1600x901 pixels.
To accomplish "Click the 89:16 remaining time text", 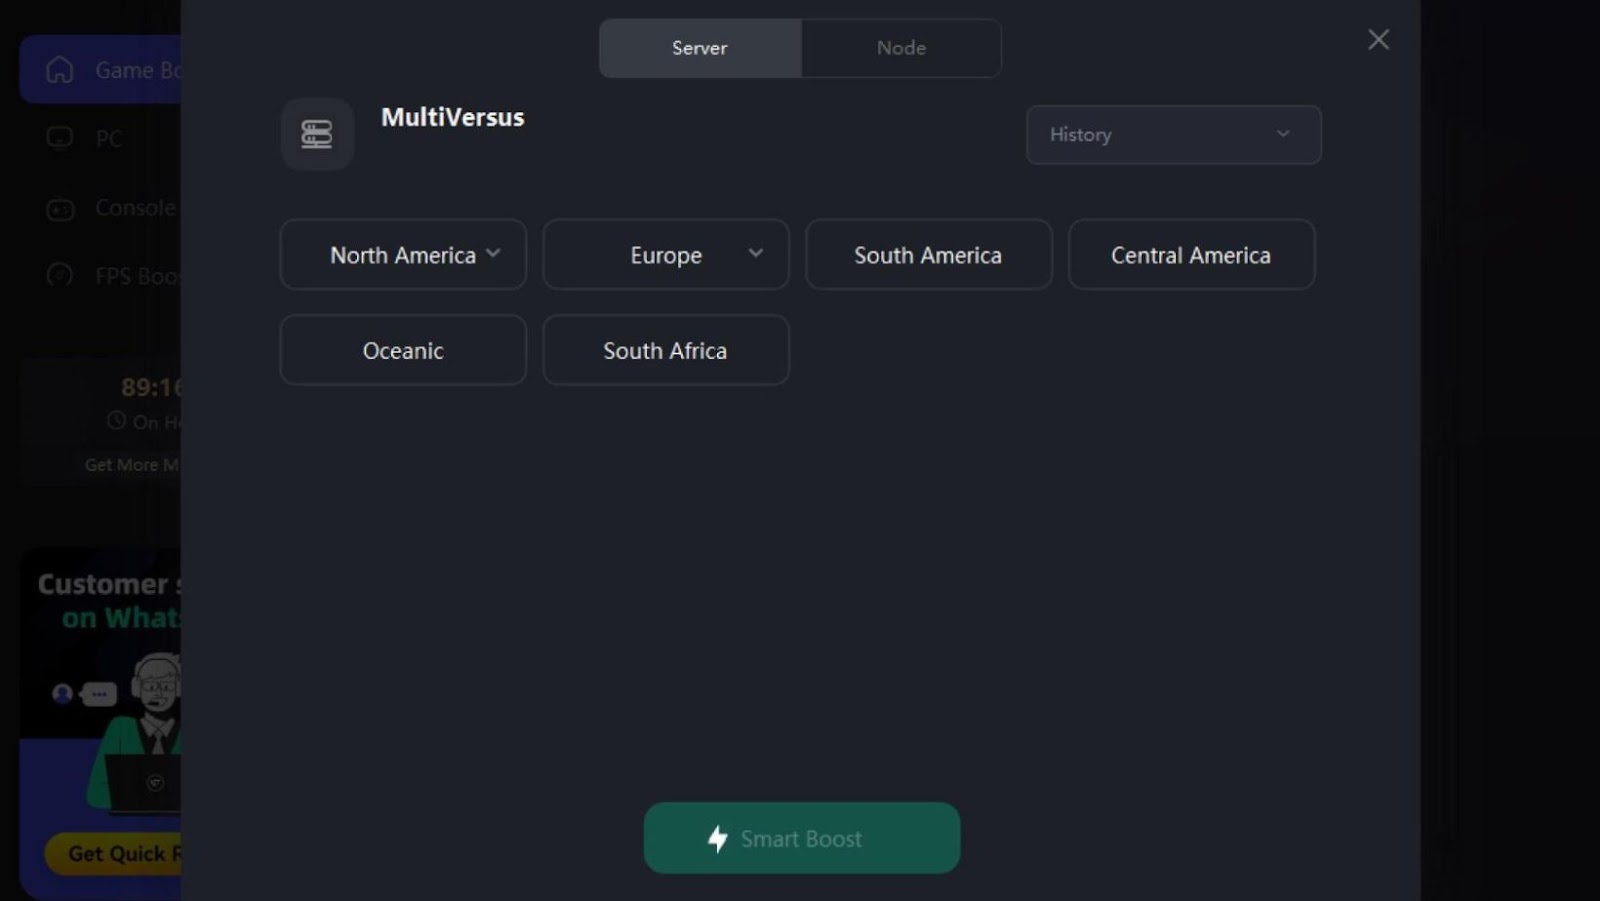I will click(x=151, y=387).
